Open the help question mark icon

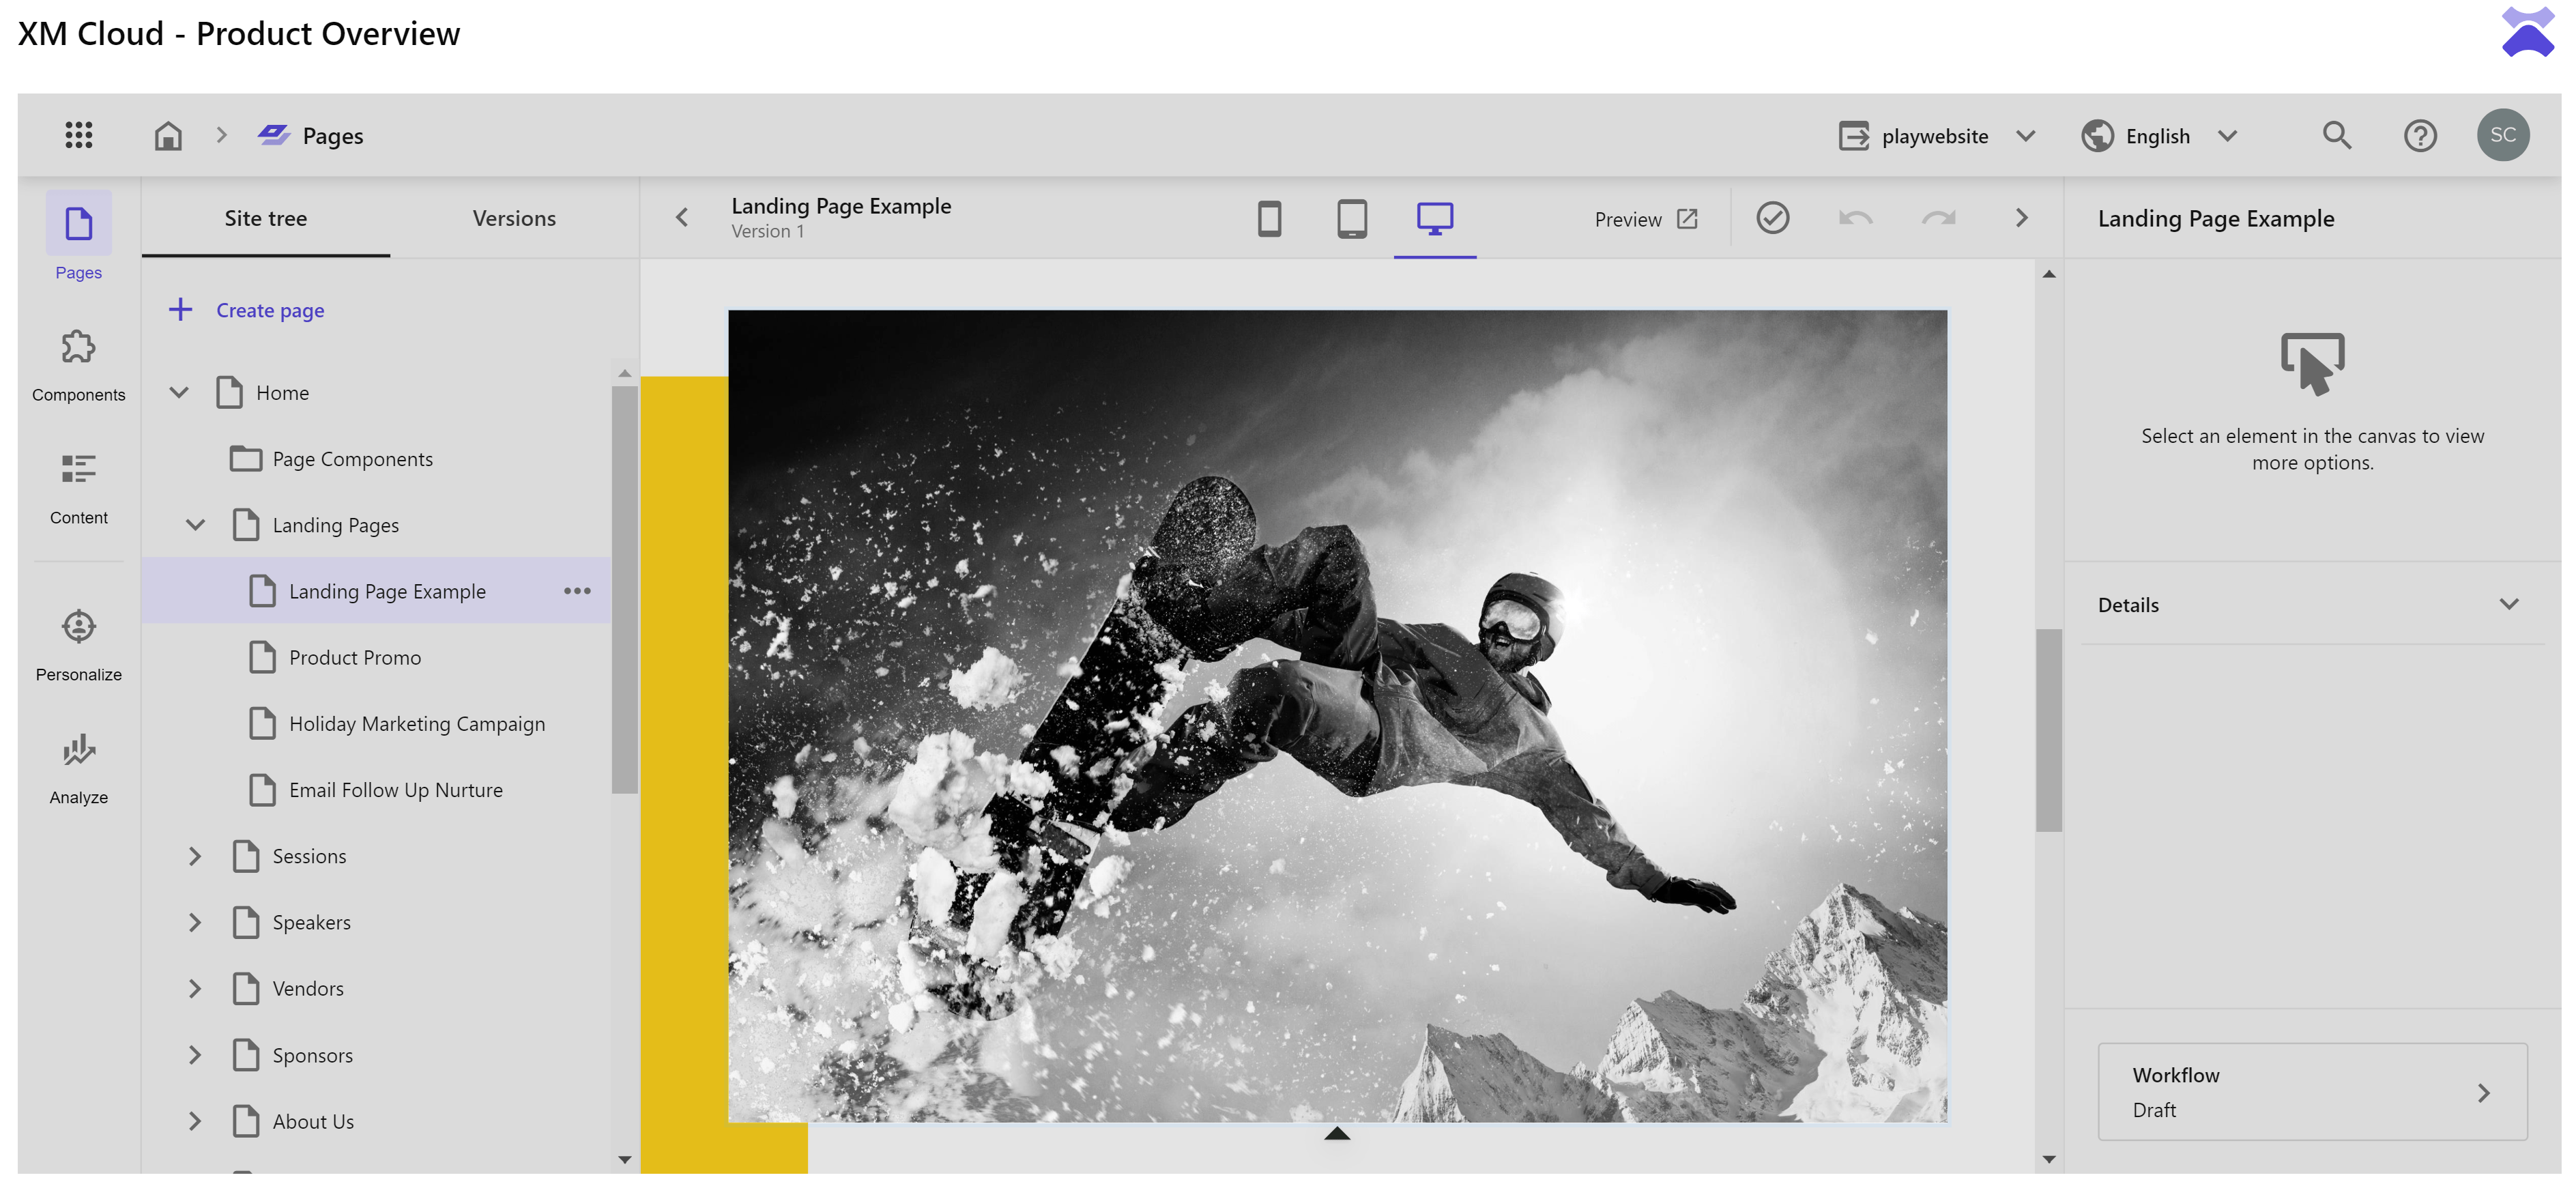point(2419,135)
